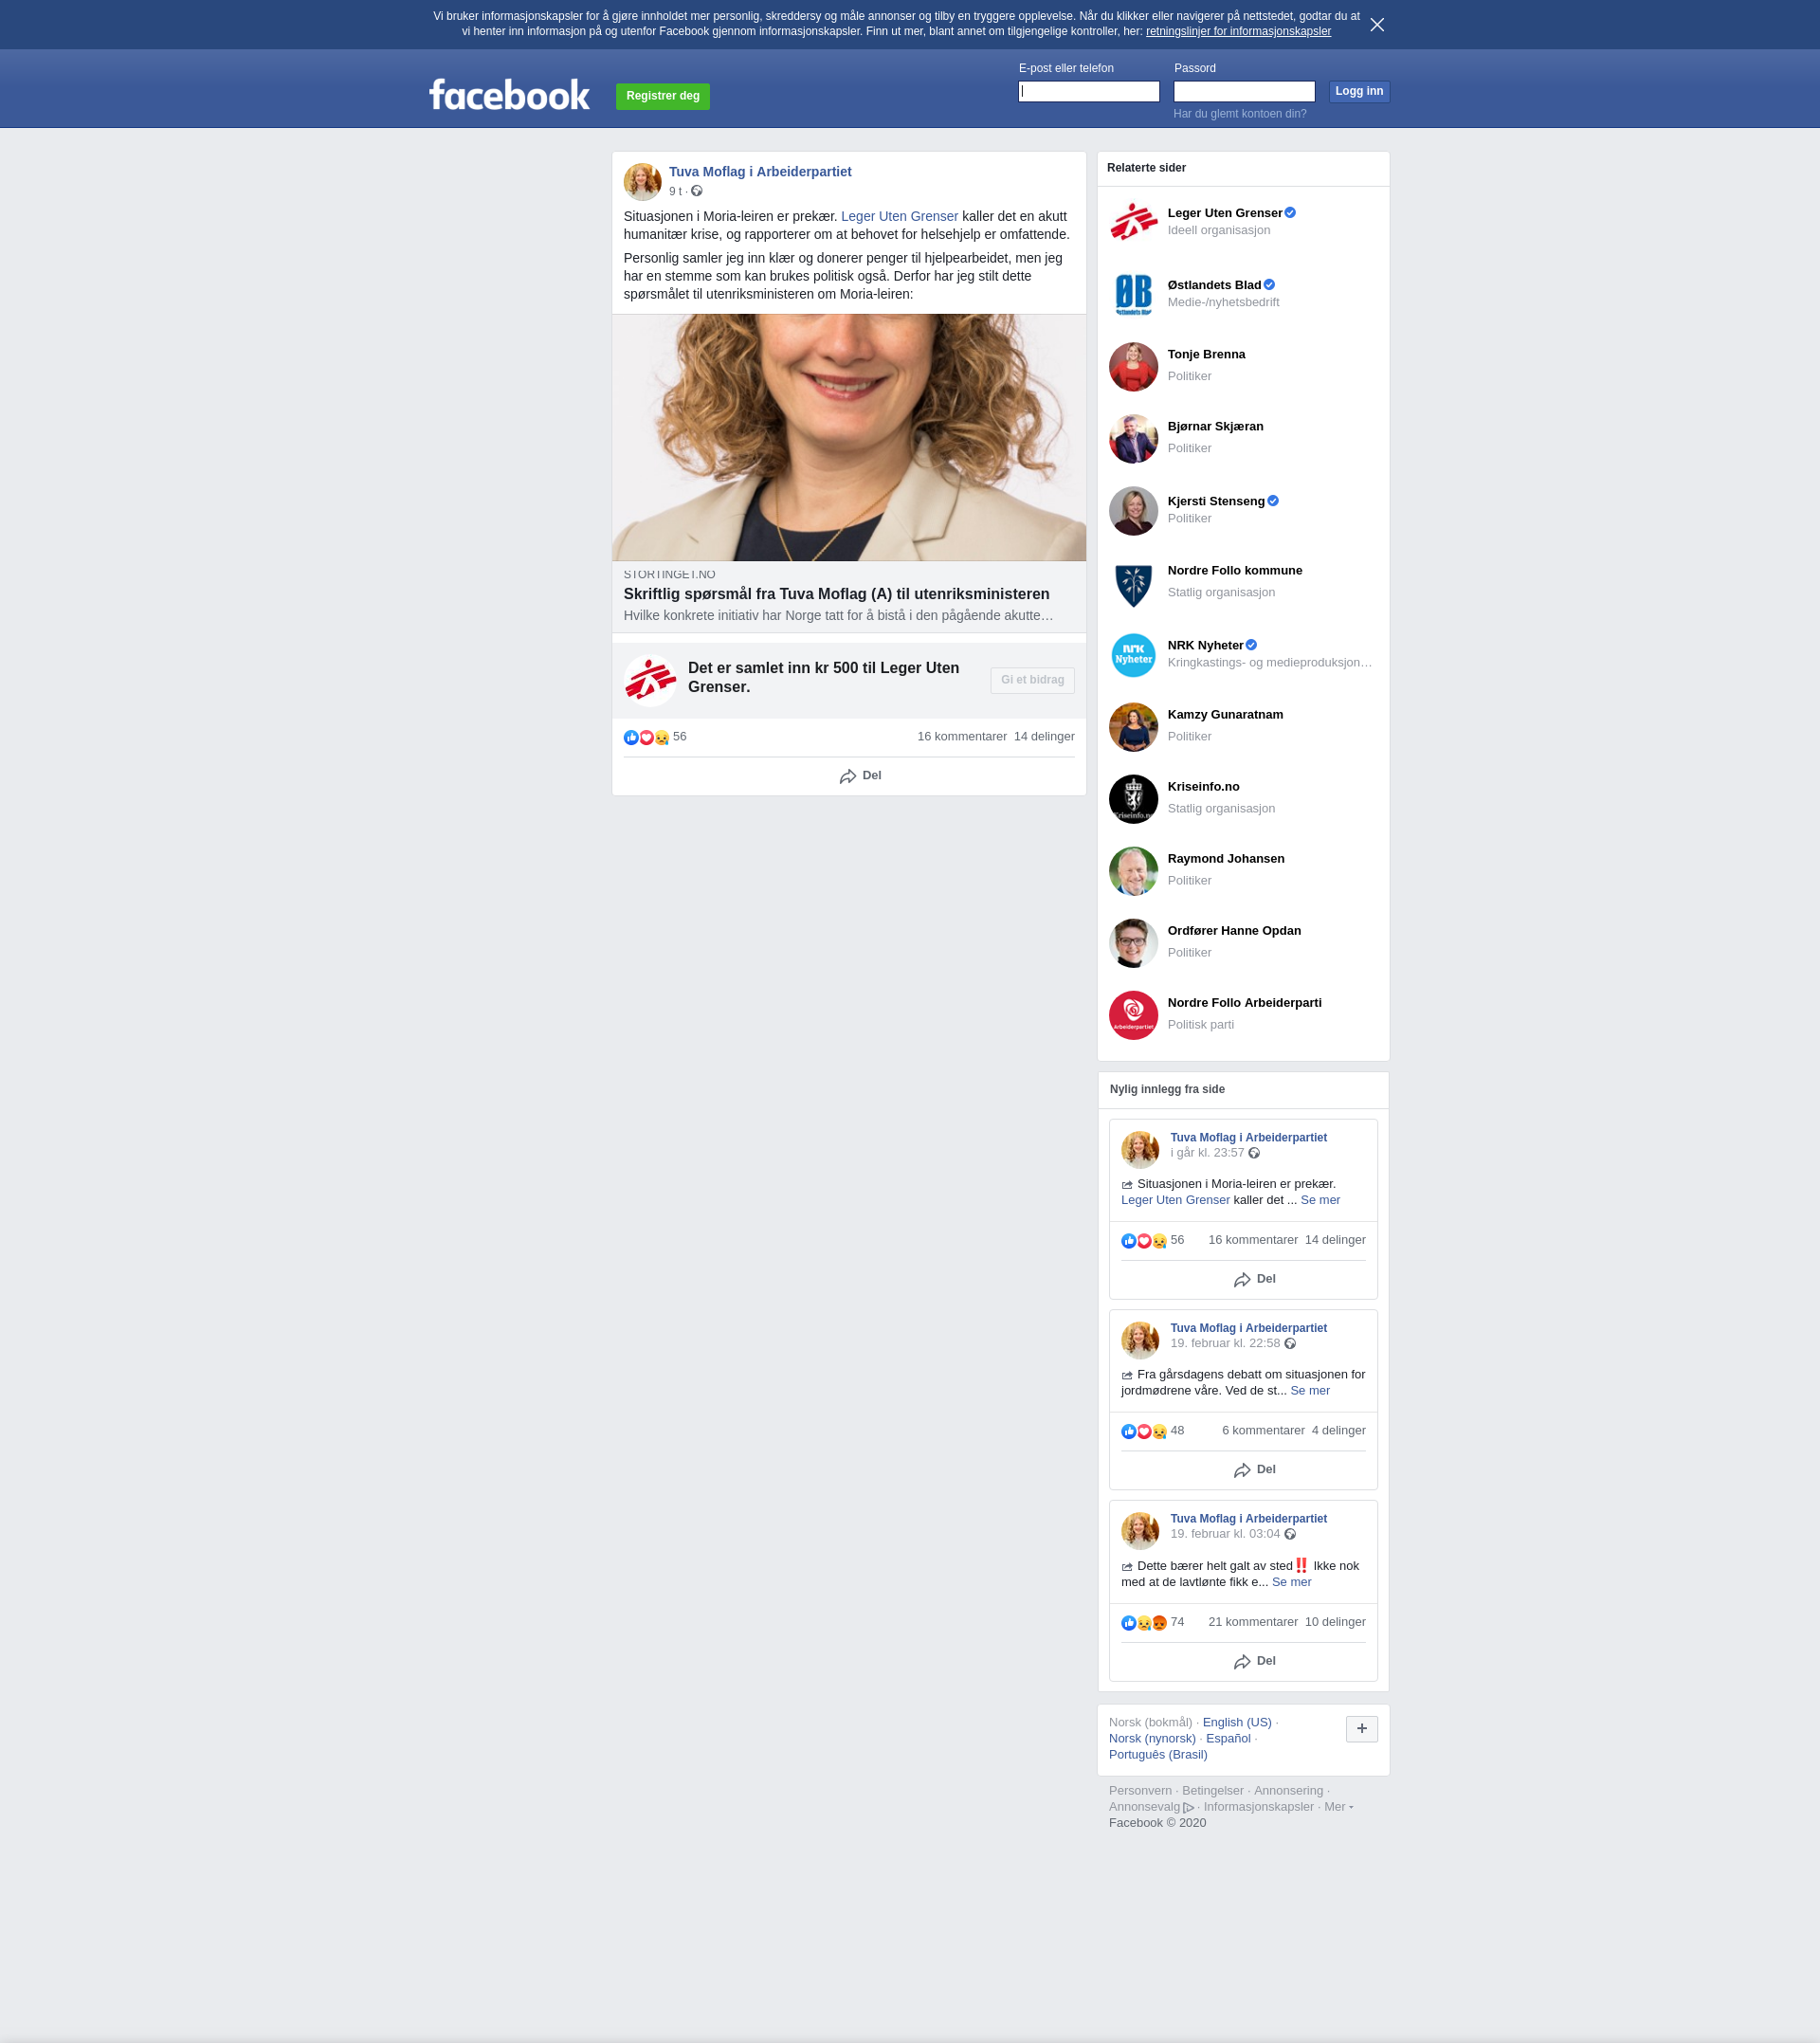The height and width of the screenshot is (2043, 1820).
Task: Open the portrait image of the main post
Action: click(x=849, y=438)
